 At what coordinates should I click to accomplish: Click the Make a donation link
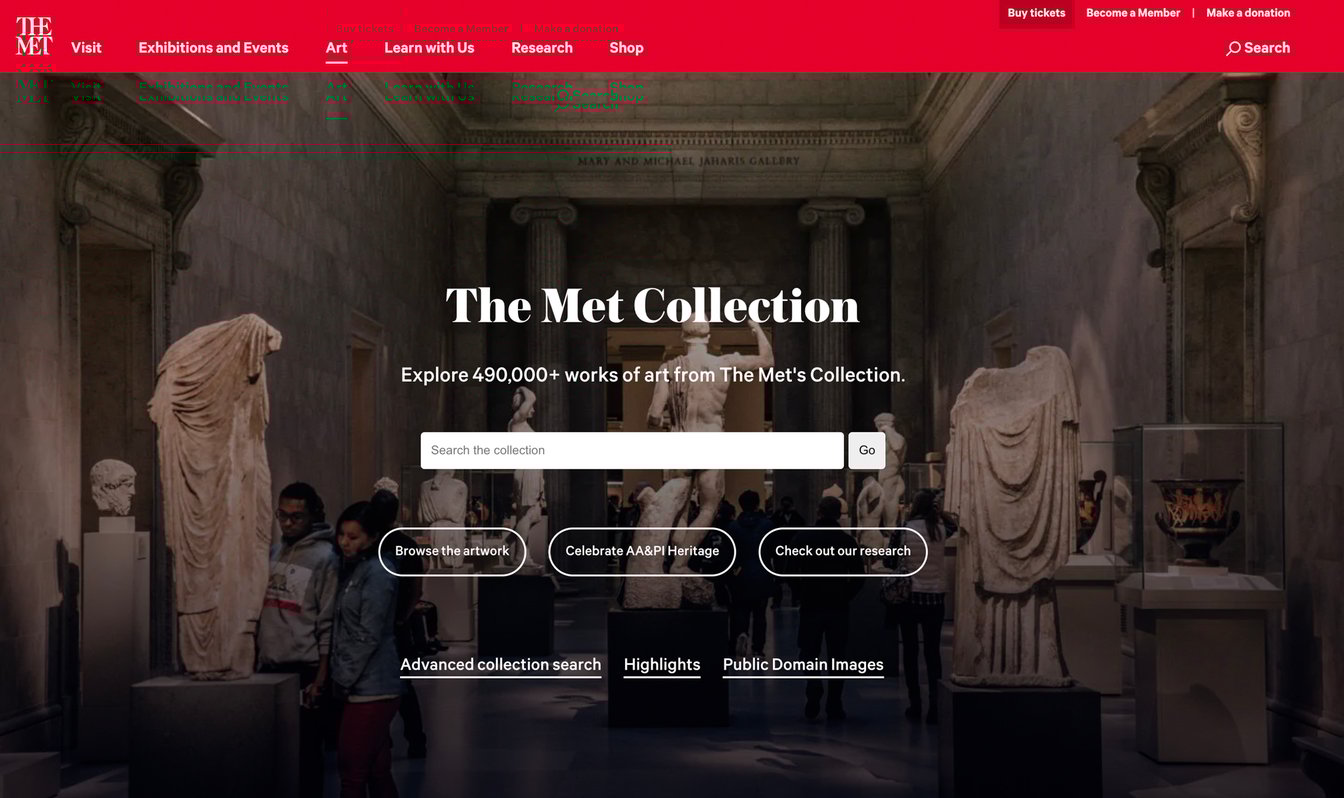[1248, 13]
